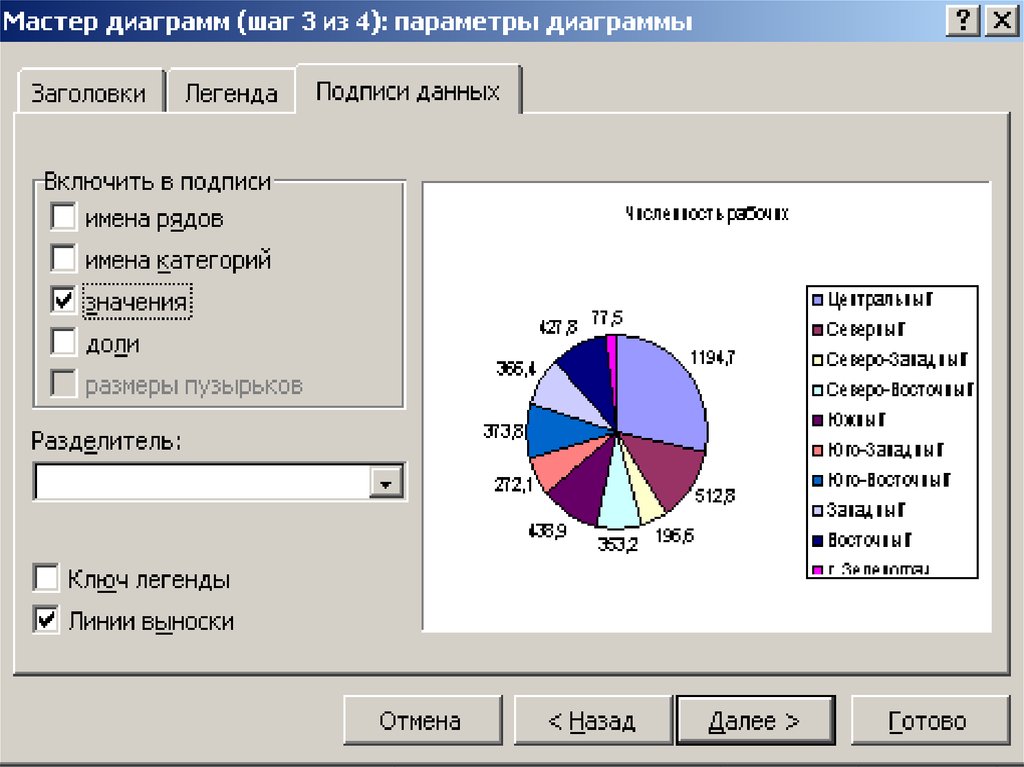
Task: Select the Подписи данных tab
Action: point(408,90)
